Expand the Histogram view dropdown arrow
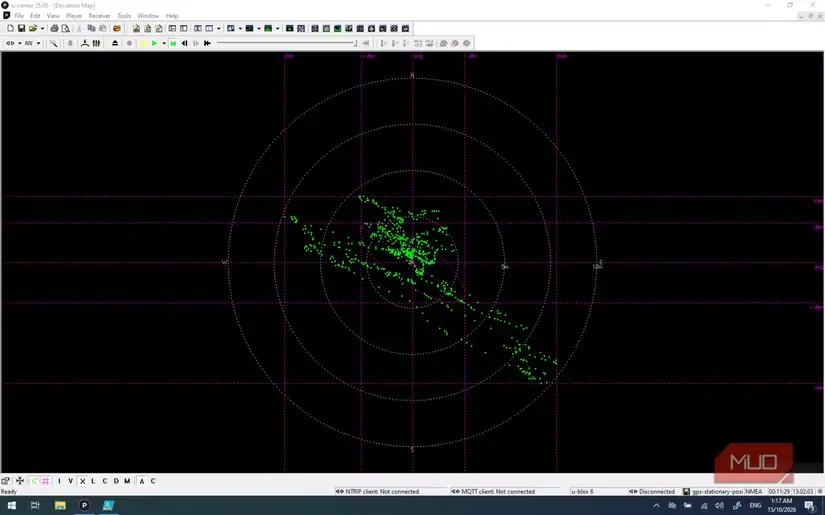This screenshot has width=825, height=515. (x=258, y=28)
